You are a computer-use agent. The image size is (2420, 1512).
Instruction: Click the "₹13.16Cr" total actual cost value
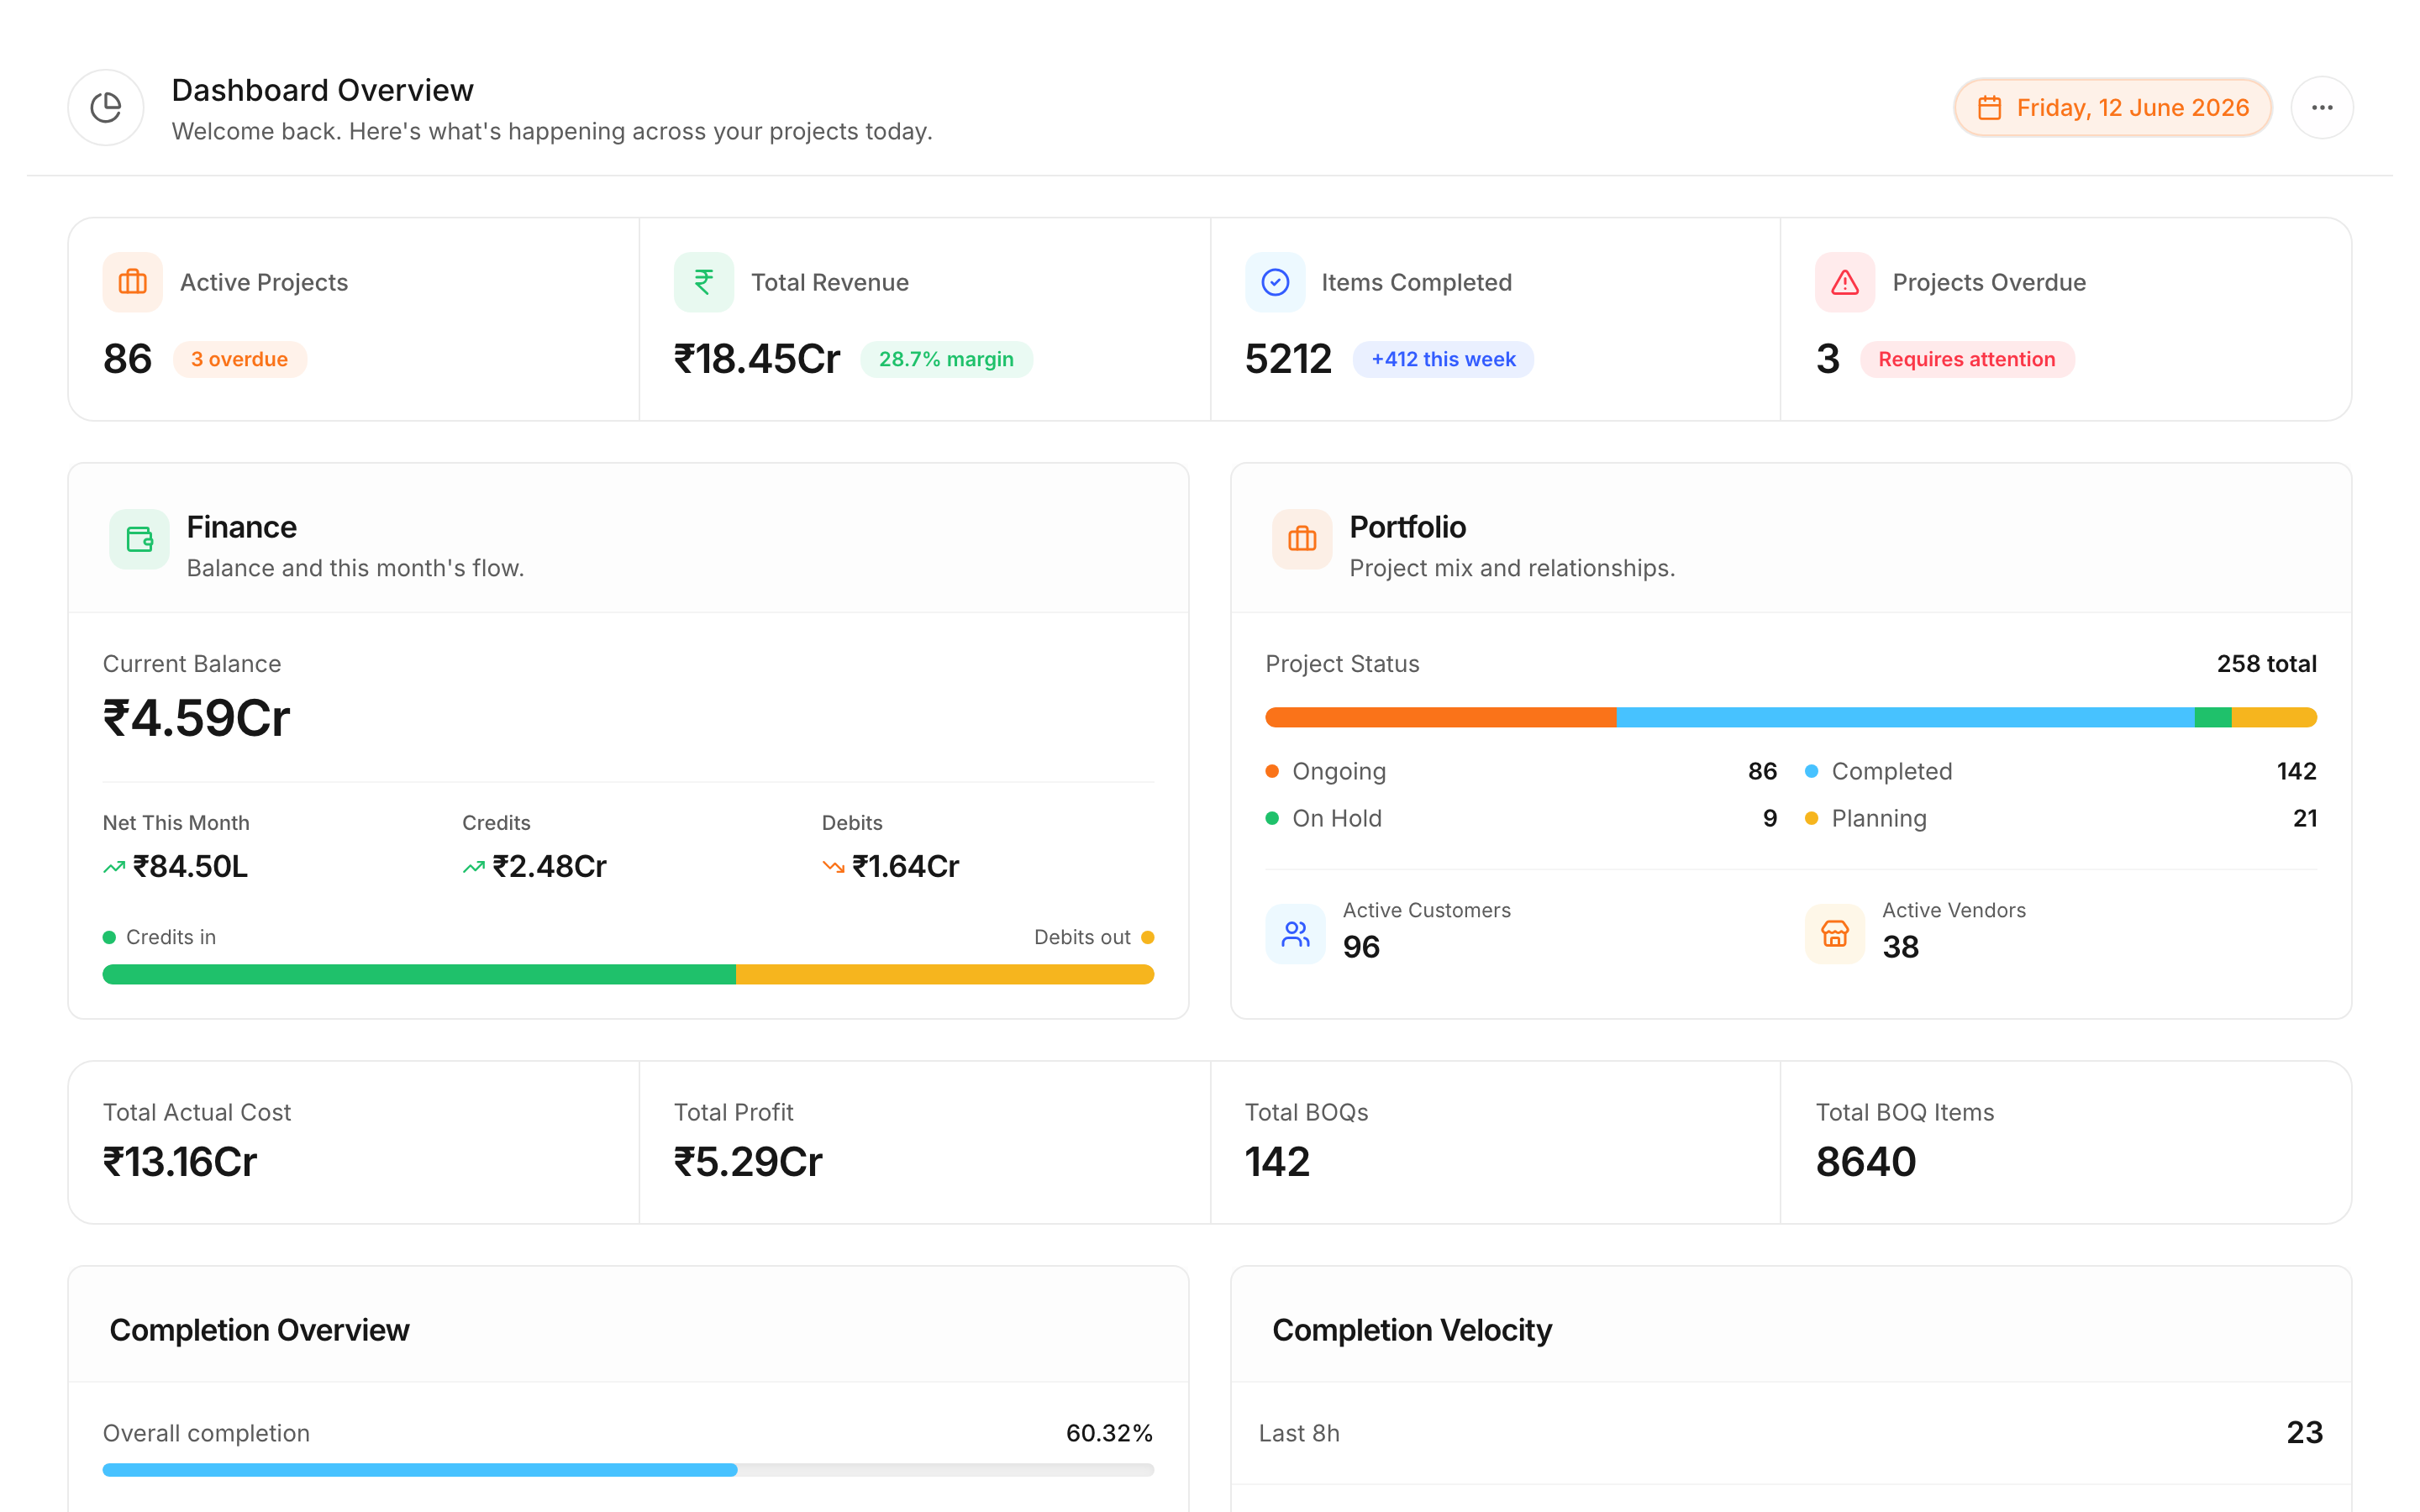point(180,1162)
